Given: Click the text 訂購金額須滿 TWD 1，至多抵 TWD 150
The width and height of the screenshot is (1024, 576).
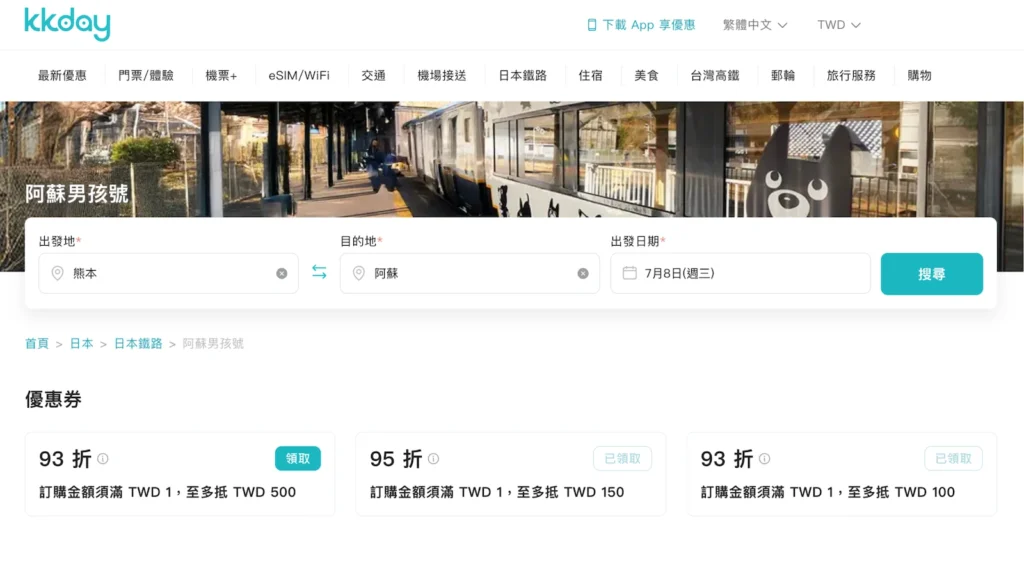Looking at the screenshot, I should (497, 492).
